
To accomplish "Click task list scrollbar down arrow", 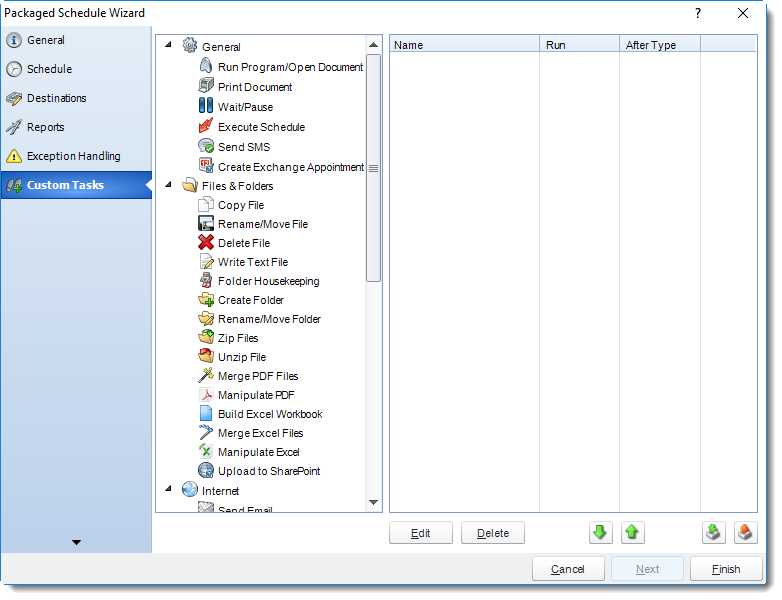I will (373, 502).
